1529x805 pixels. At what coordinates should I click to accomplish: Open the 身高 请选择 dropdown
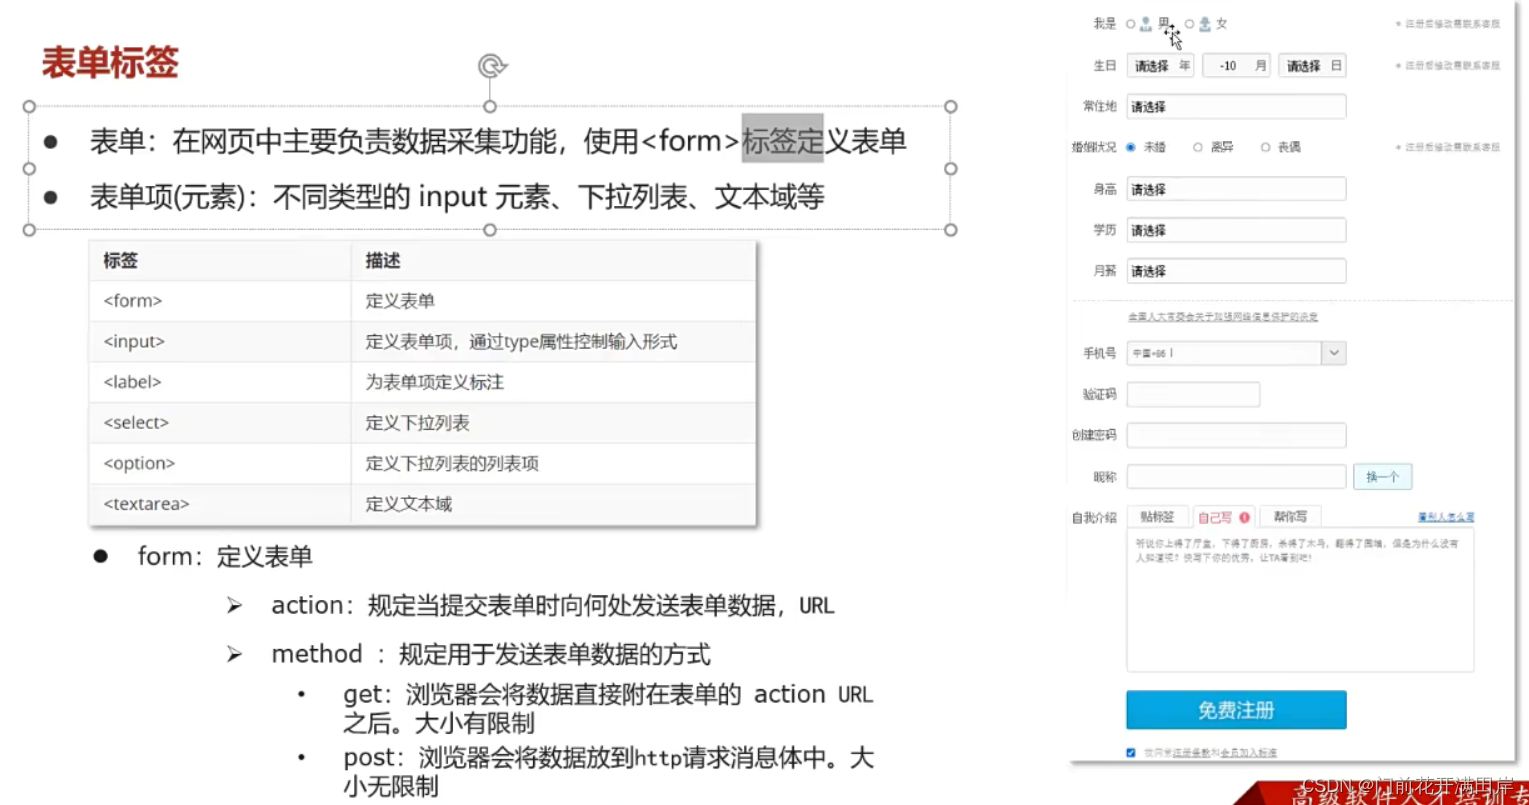1236,189
